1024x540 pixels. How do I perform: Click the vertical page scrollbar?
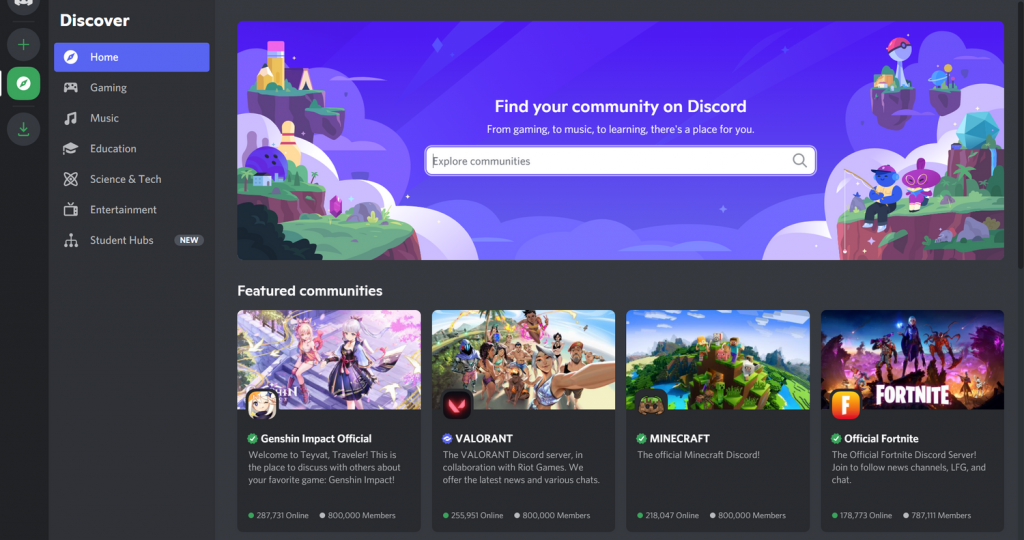point(1021,134)
